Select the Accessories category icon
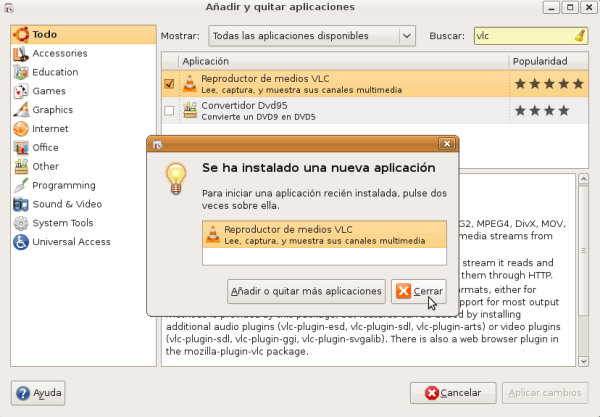This screenshot has height=417, width=600. point(20,54)
